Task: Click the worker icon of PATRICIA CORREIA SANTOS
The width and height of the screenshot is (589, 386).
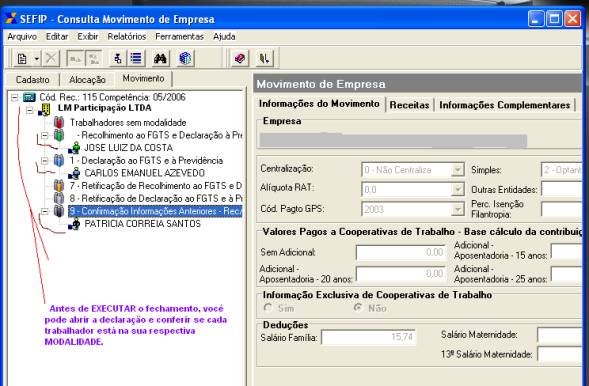Action: (75, 224)
